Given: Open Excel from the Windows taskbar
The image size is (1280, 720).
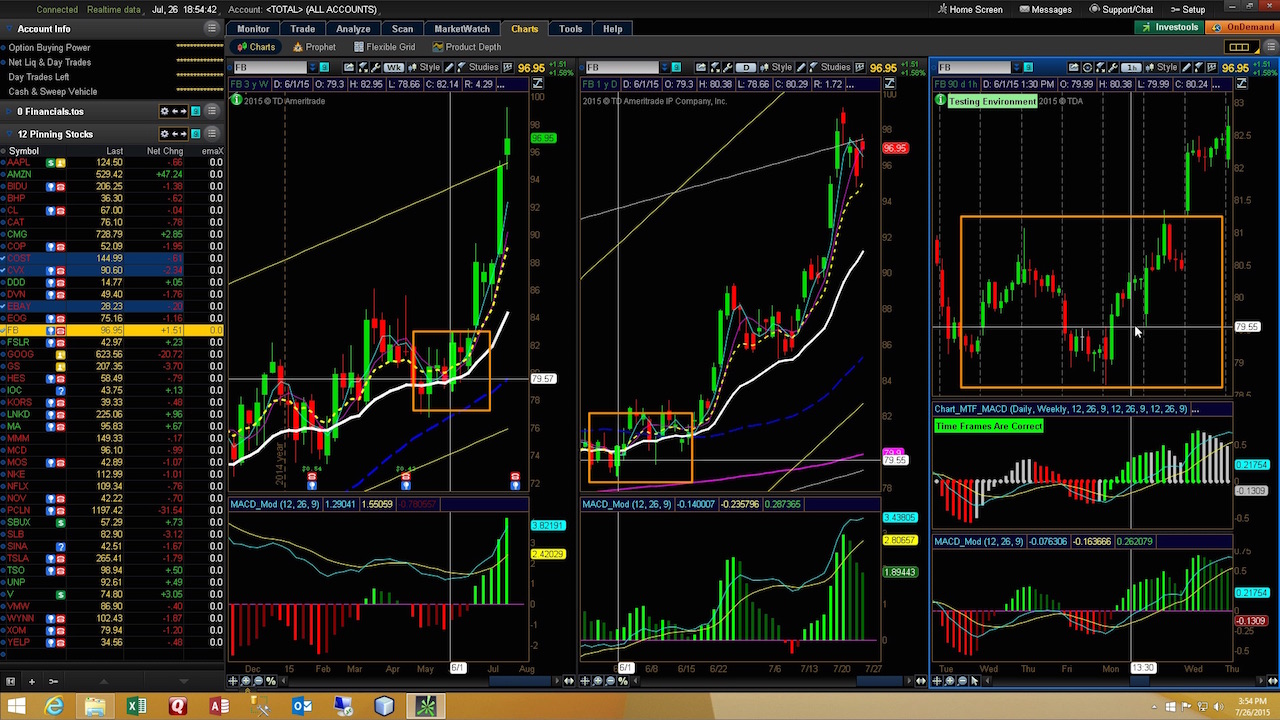Looking at the screenshot, I should [136, 707].
